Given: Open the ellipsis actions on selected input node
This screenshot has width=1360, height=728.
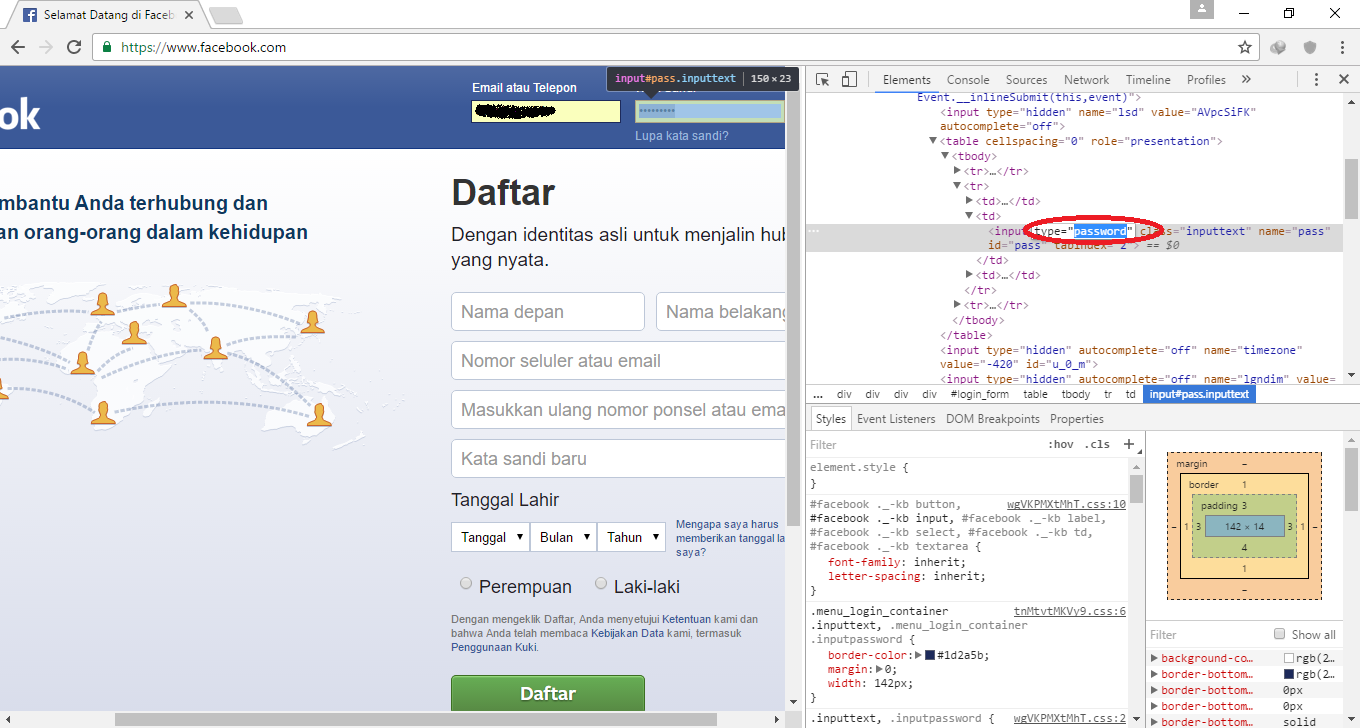Looking at the screenshot, I should click(x=814, y=231).
